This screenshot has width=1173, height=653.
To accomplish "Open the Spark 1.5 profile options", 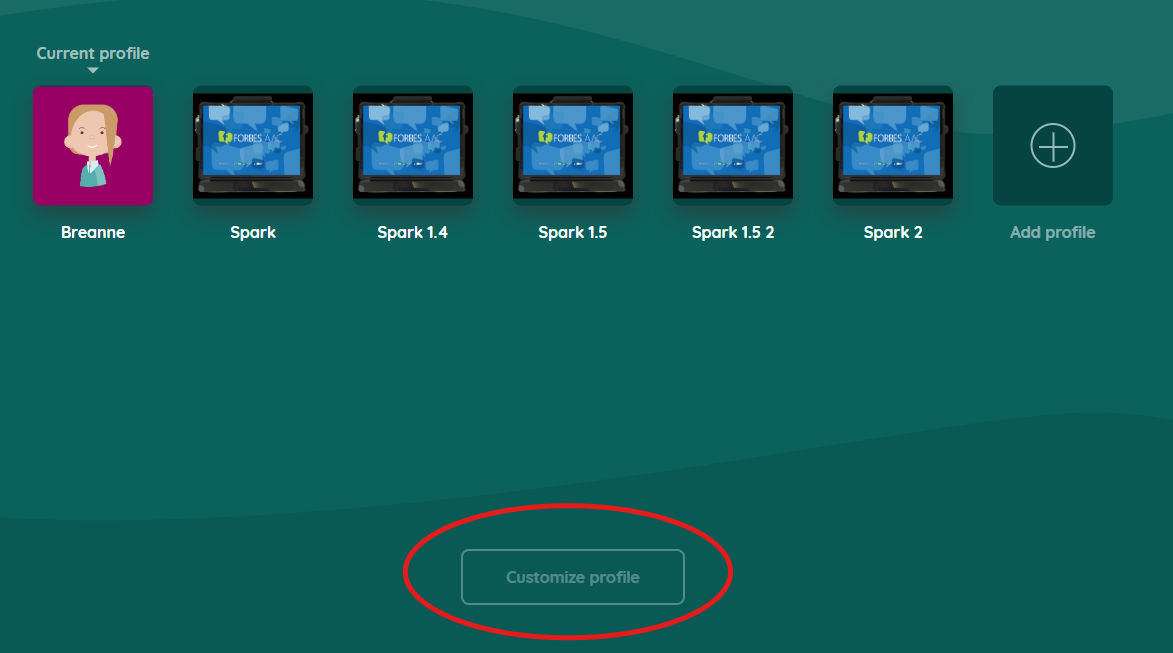I will pos(573,145).
